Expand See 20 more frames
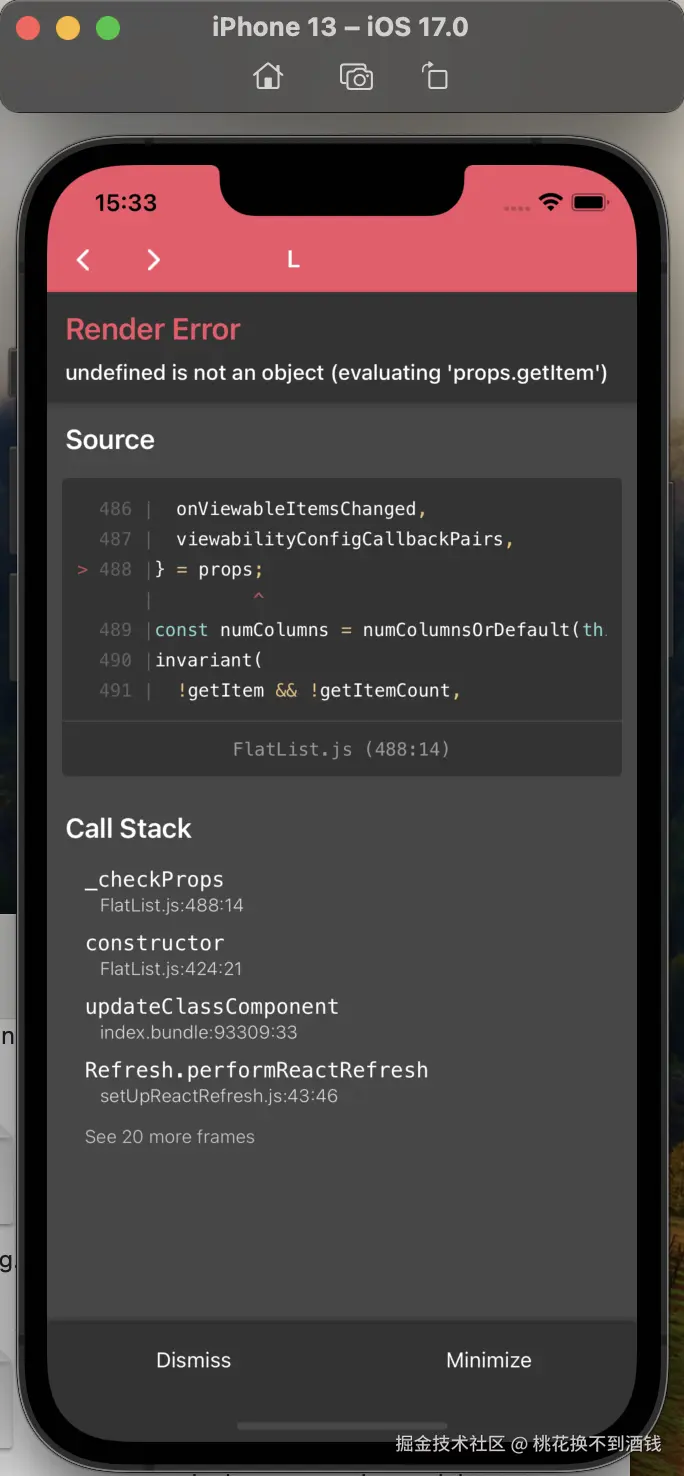Viewport: 684px width, 1476px height. coord(170,1137)
